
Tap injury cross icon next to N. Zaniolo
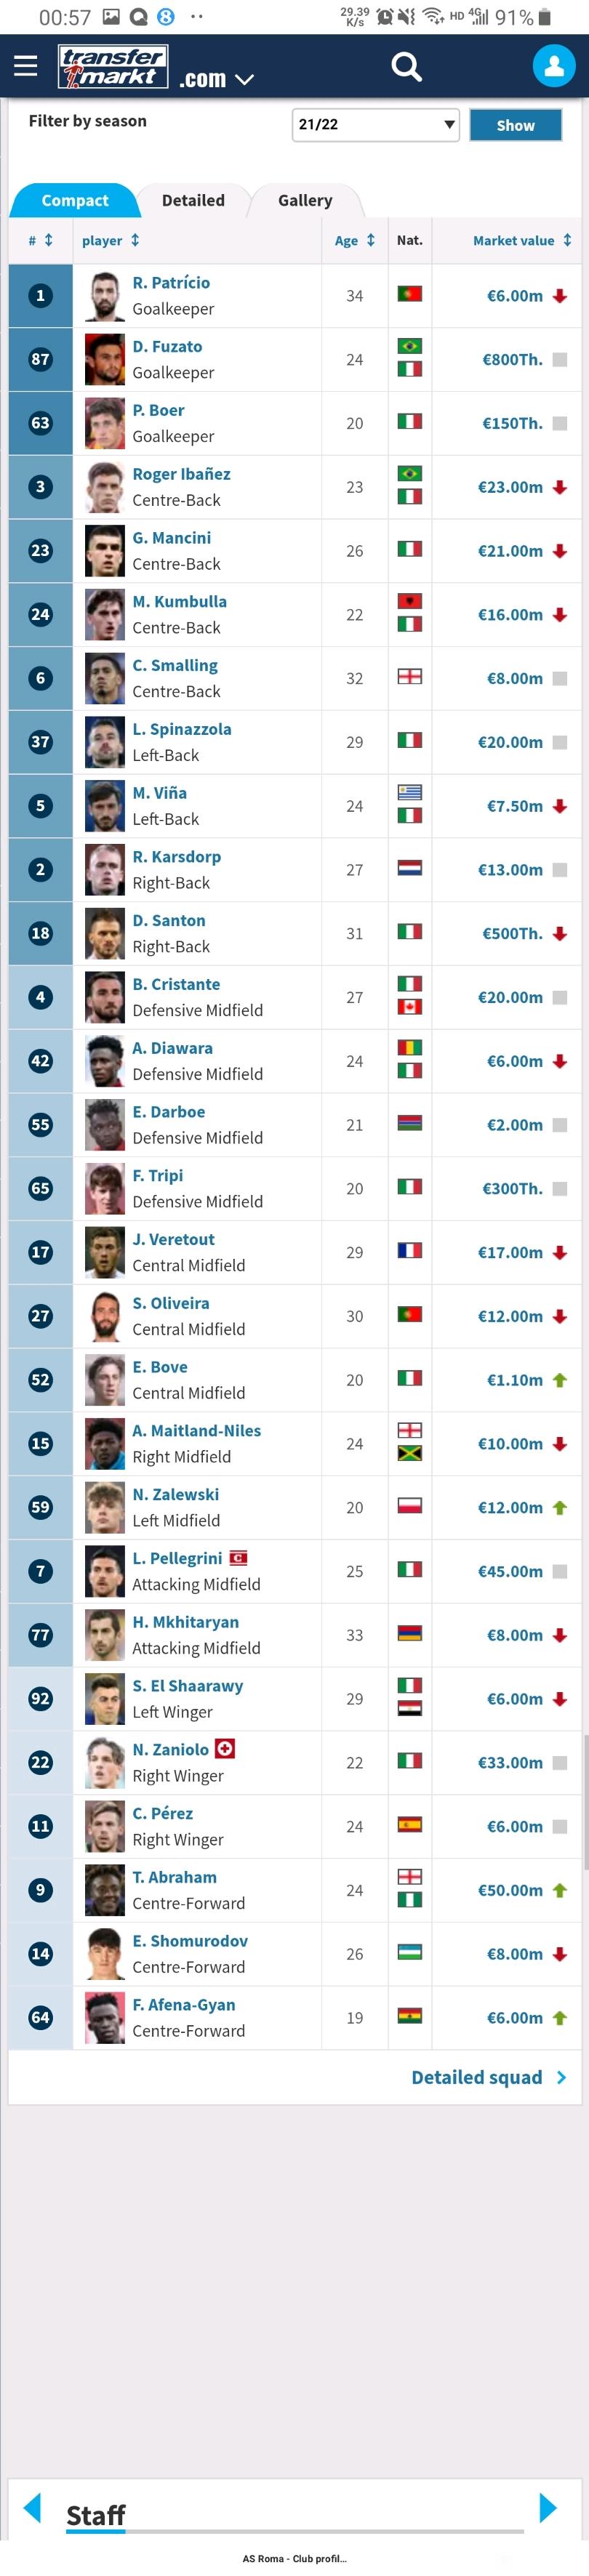[225, 1748]
